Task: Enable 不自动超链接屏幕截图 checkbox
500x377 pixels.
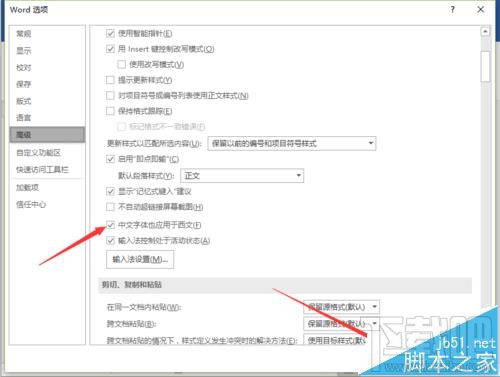Action: (110, 207)
